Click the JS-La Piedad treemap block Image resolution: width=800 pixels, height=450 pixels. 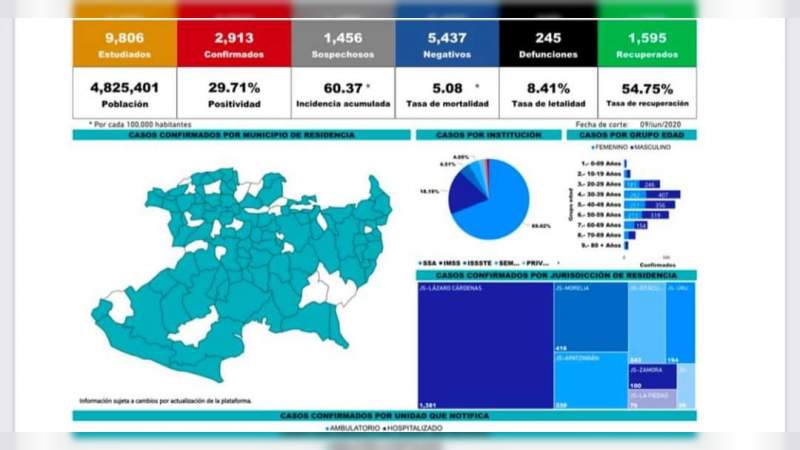pos(653,399)
